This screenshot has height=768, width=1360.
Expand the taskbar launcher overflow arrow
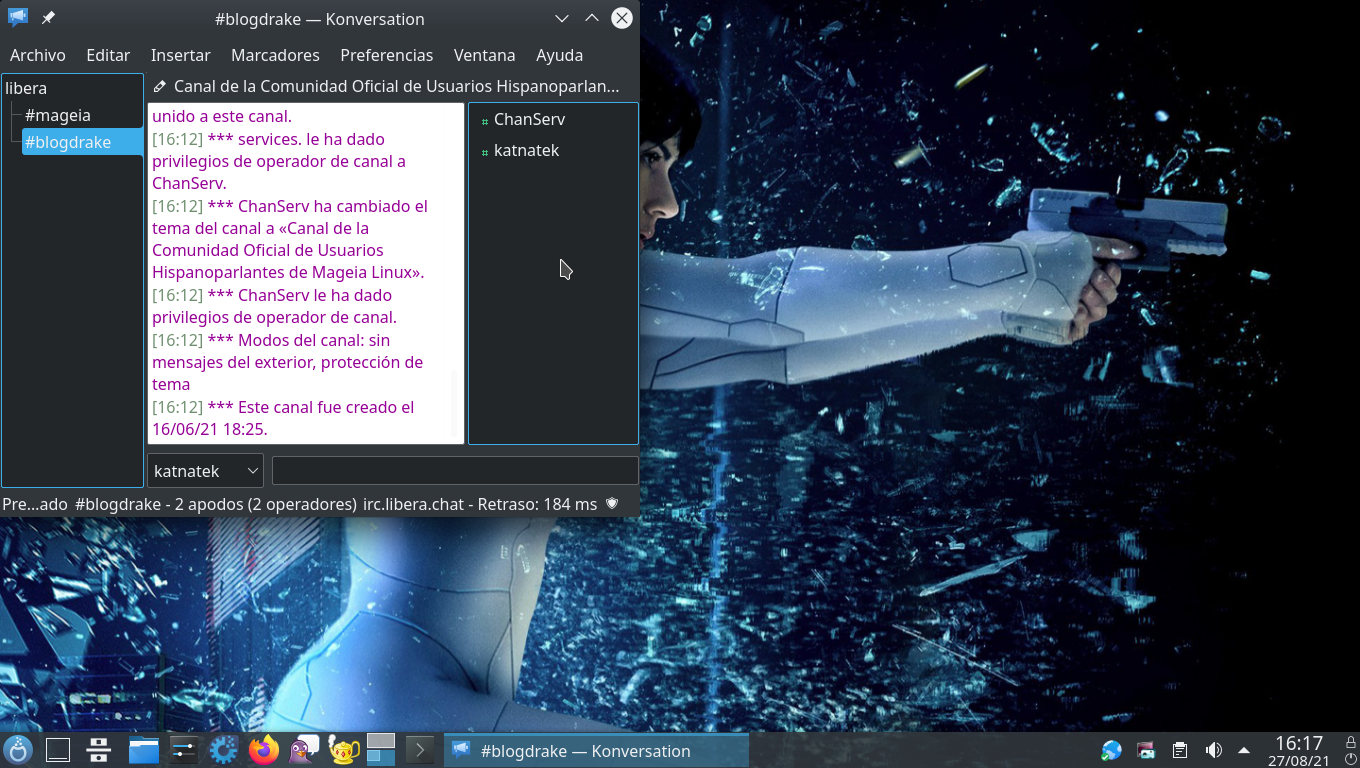[420, 750]
